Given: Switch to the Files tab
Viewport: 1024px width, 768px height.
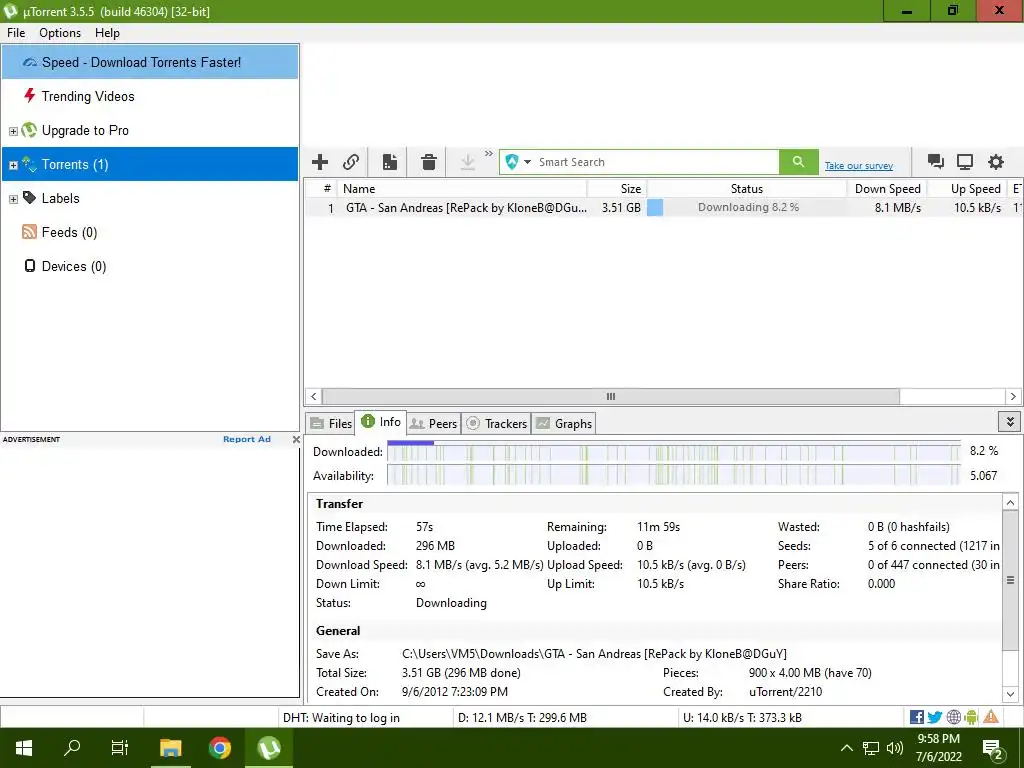Looking at the screenshot, I should click(x=331, y=423).
